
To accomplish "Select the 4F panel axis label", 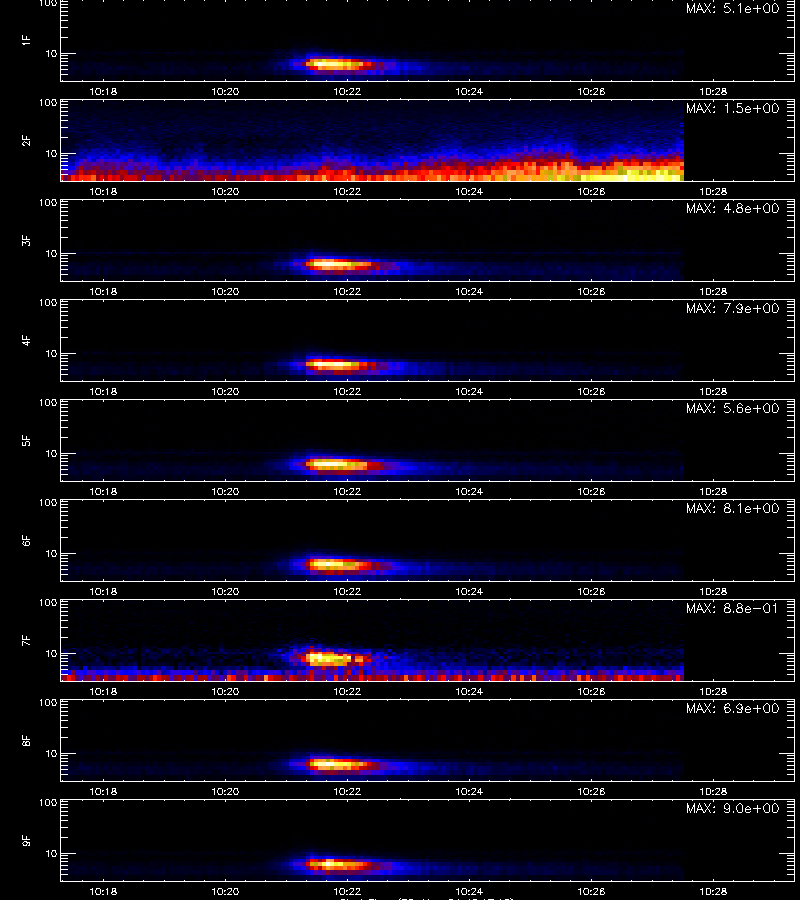I will (x=26, y=340).
